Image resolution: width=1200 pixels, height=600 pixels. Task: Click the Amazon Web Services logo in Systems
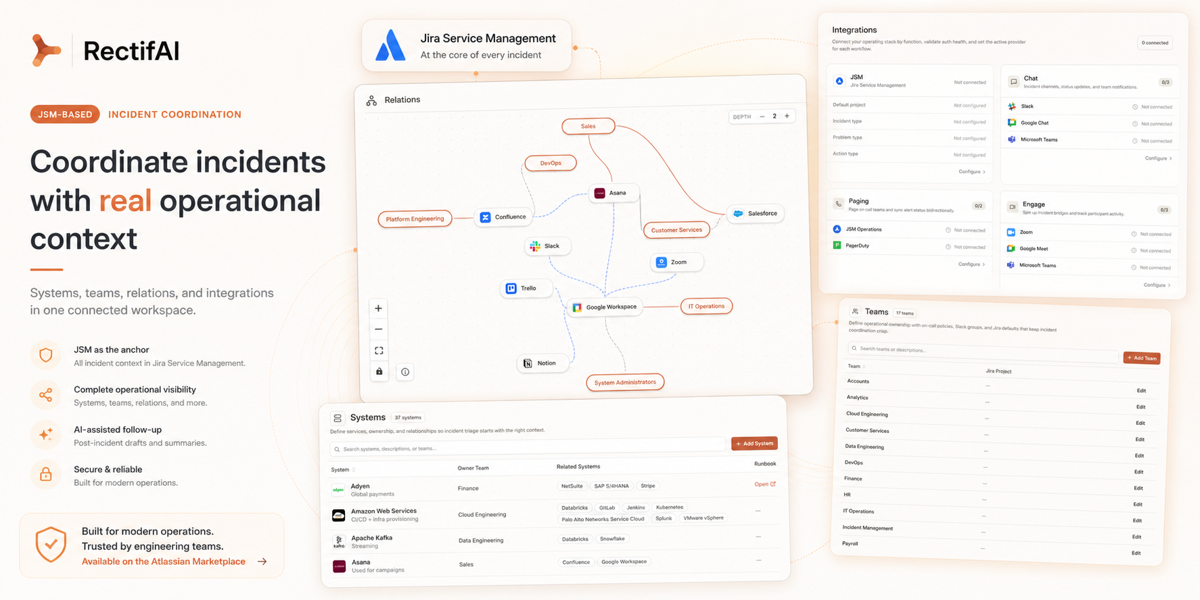[x=338, y=515]
